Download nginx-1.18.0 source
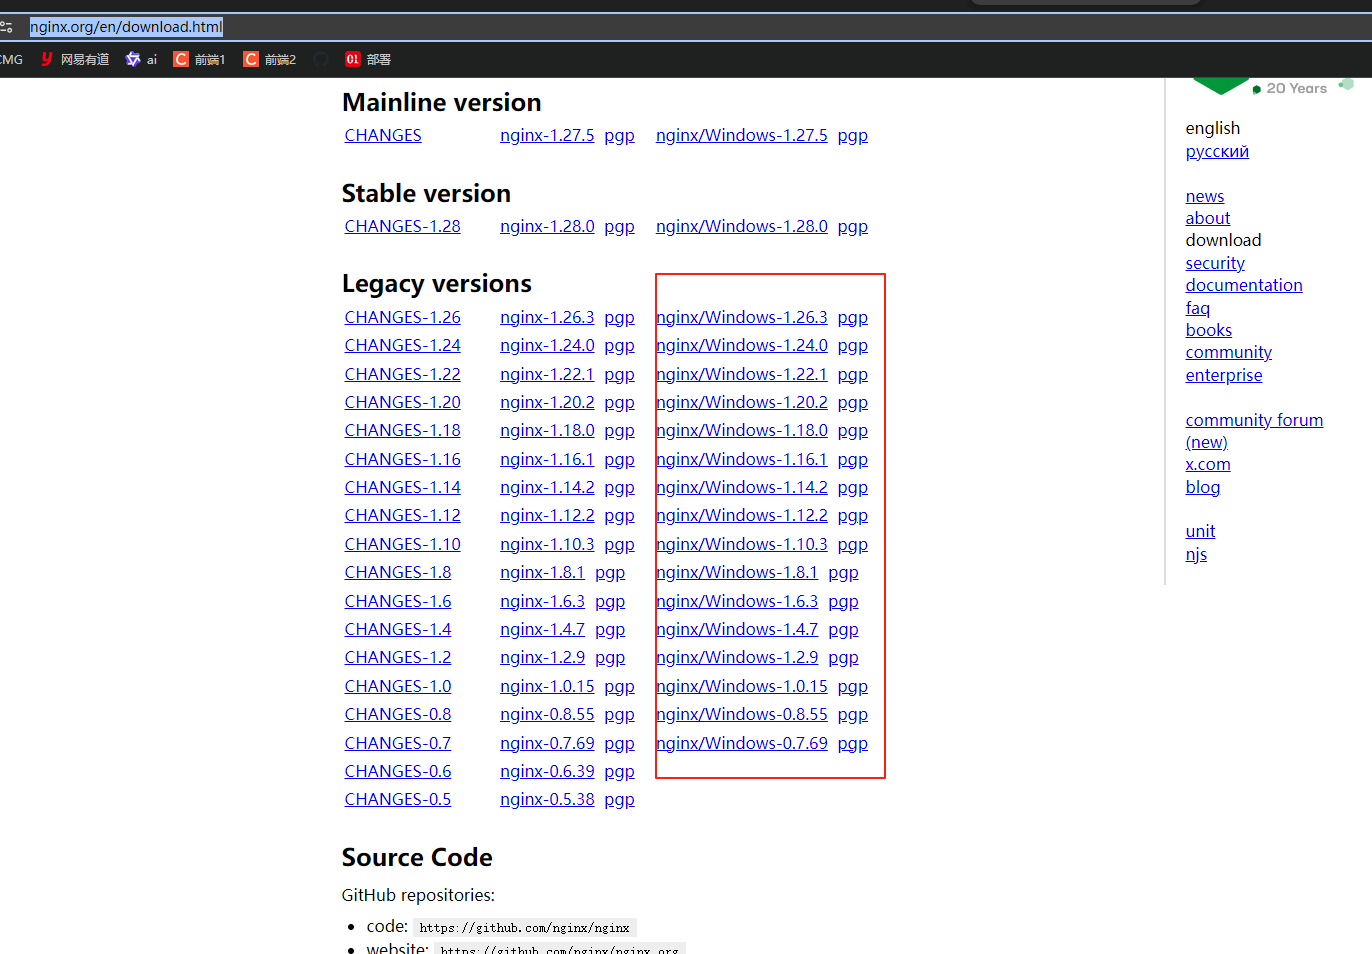The image size is (1372, 954). (x=547, y=430)
